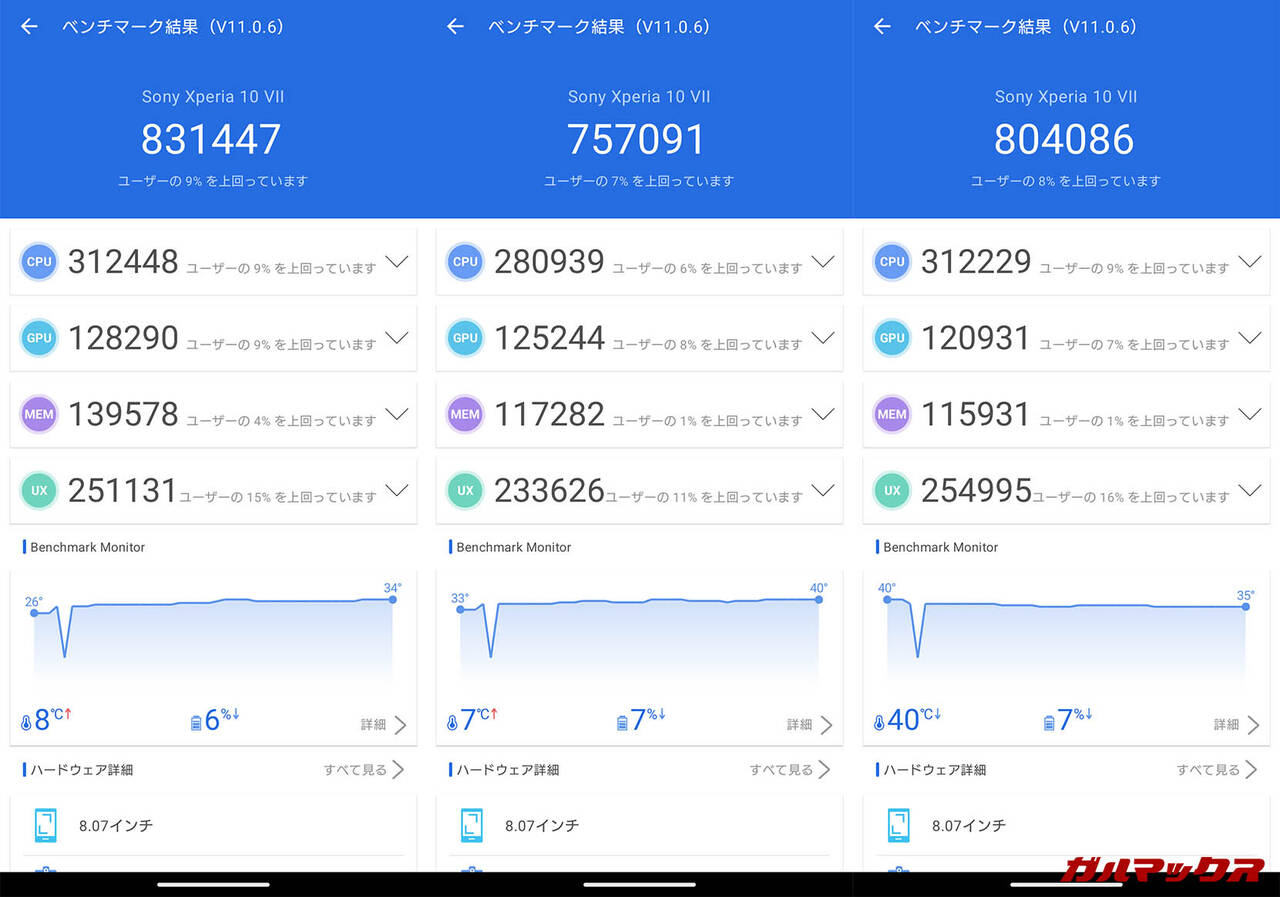Click the thermometer icon next to 8℃
Viewport: 1280px width, 897px height.
point(27,722)
